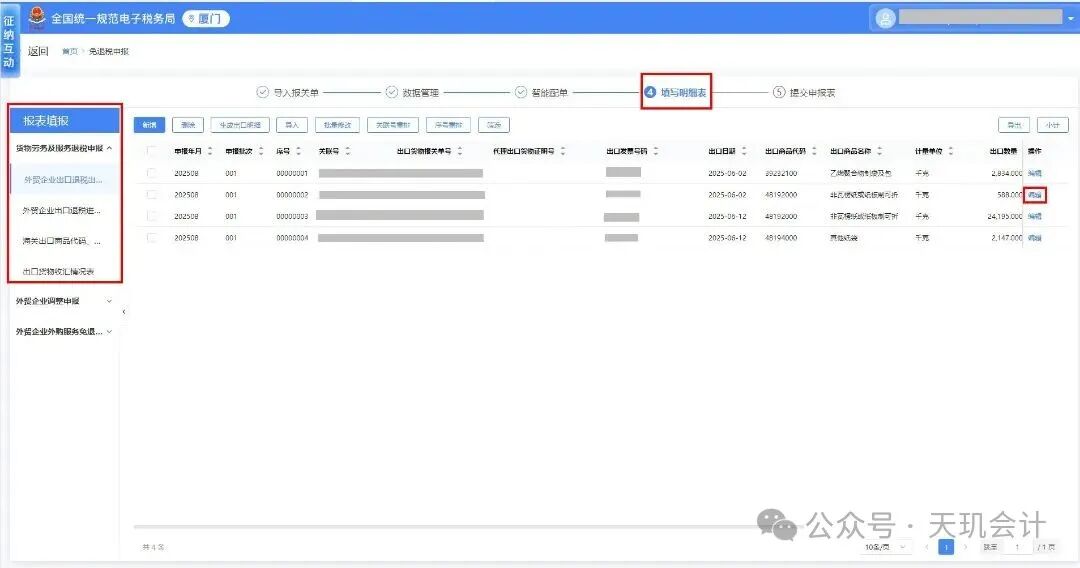
Task: Open the user account dropdown arrow
Action: tap(1071, 19)
